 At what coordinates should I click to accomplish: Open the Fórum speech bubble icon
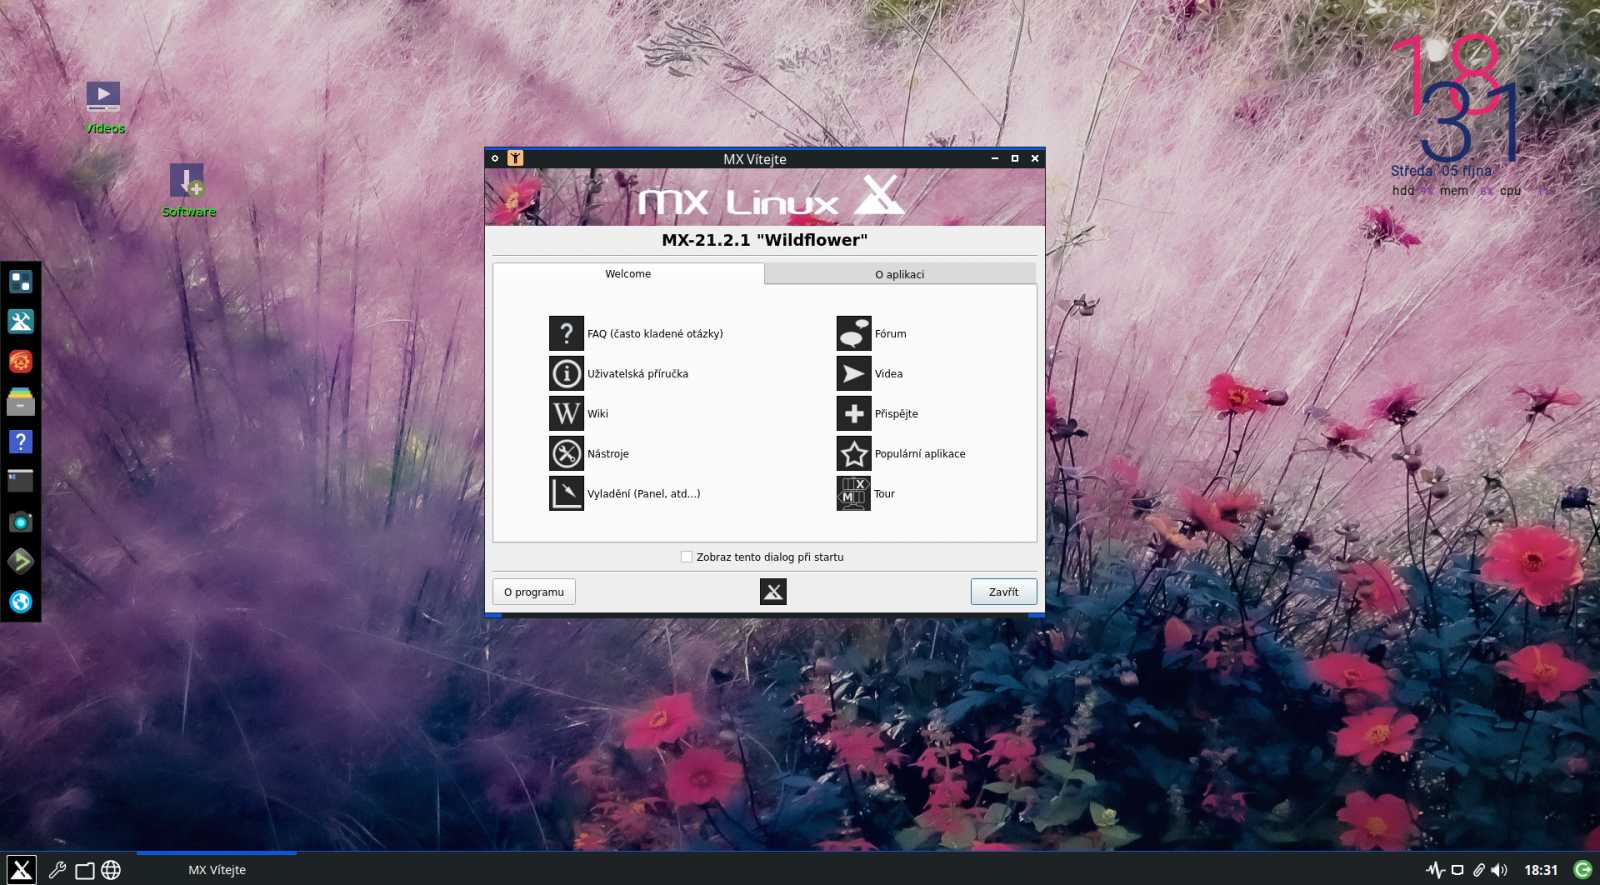click(x=854, y=333)
